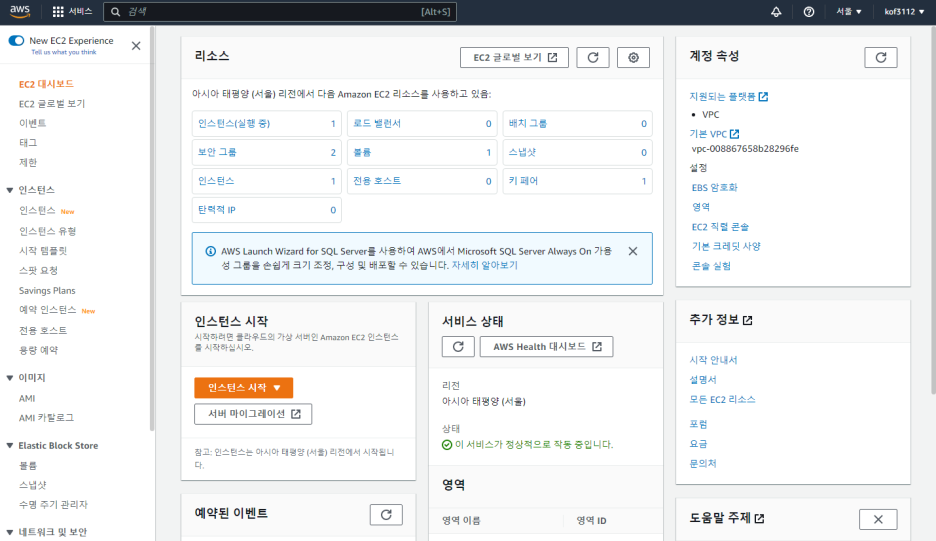
Task: Open the 배치 그룹 resource link
Action: click(528, 124)
